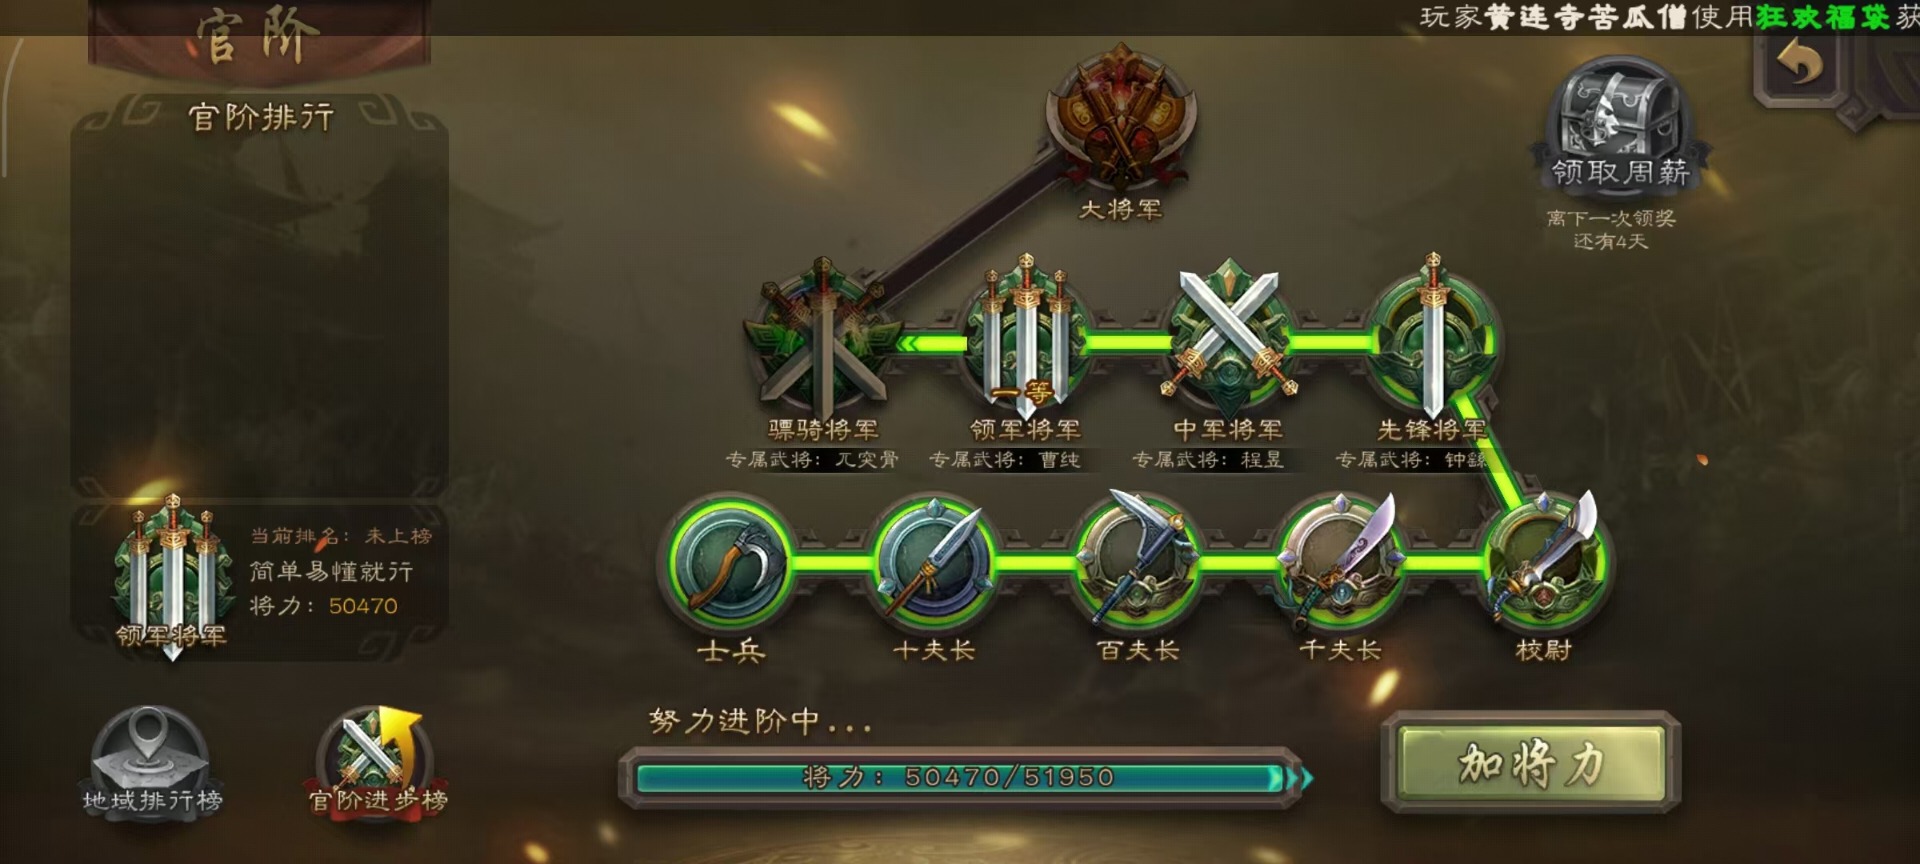Image resolution: width=1920 pixels, height=864 pixels.
Task: Select the 中军将军 crossed swords badge
Action: [x=1229, y=335]
